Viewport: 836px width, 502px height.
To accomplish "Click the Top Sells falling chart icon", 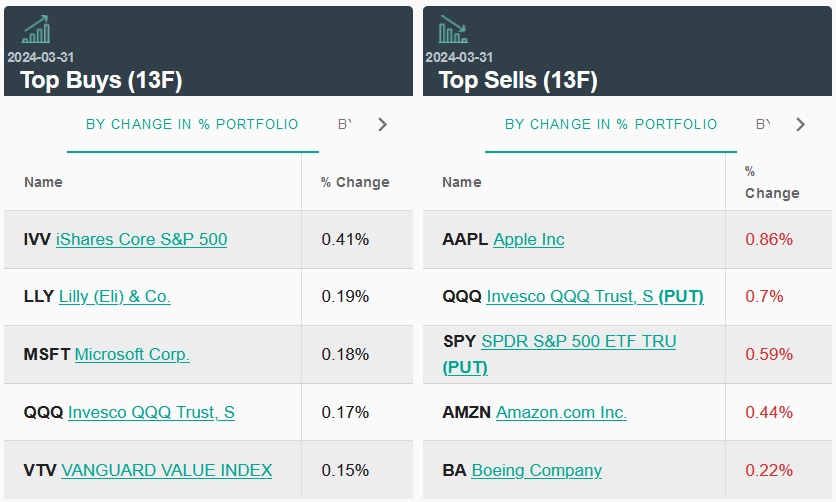I will pos(453,30).
